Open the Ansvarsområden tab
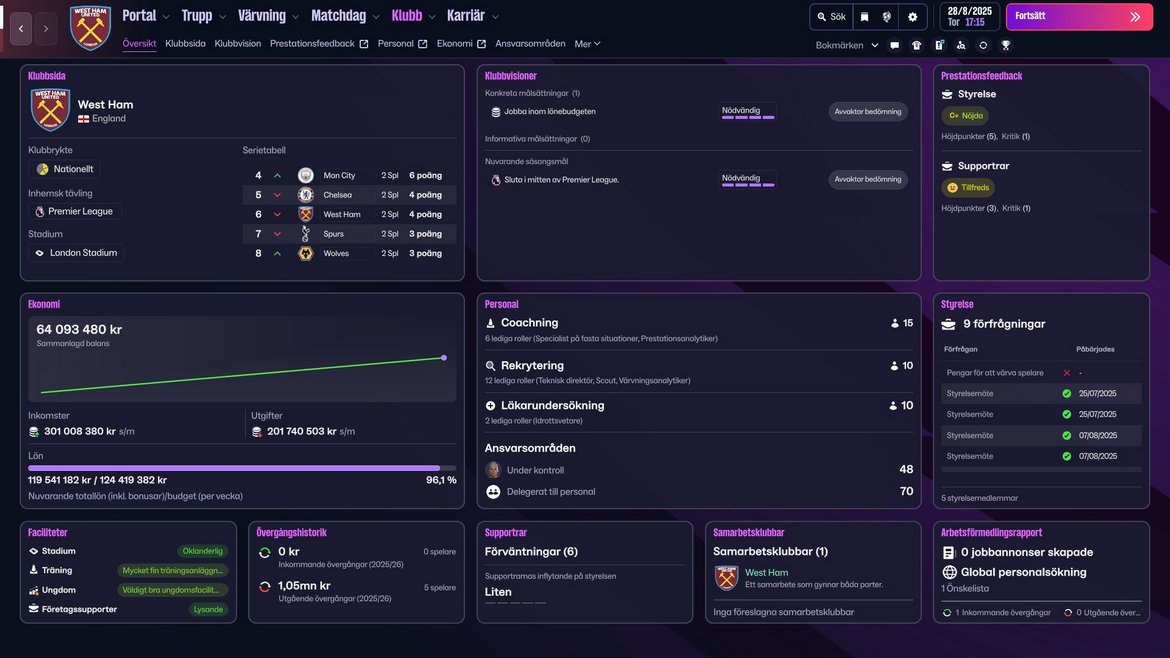Viewport: 1170px width, 658px height. tap(530, 44)
